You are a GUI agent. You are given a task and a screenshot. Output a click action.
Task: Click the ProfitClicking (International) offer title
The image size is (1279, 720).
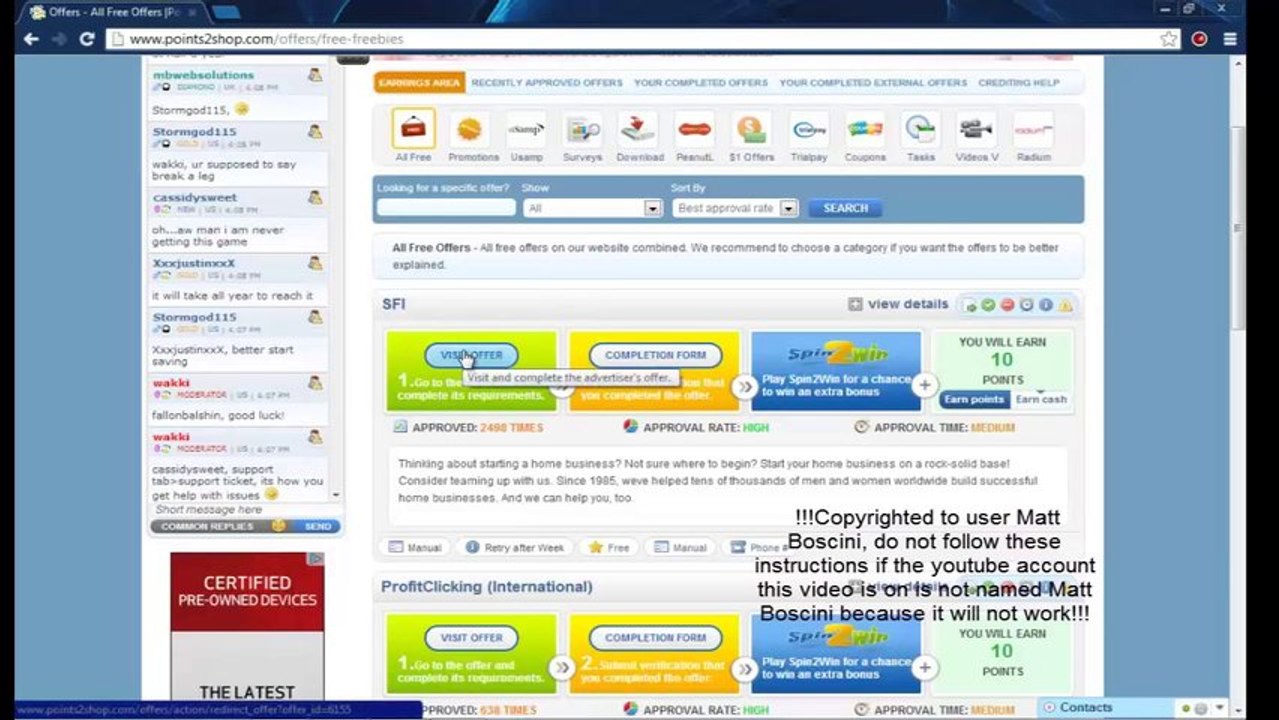pyautogui.click(x=486, y=586)
